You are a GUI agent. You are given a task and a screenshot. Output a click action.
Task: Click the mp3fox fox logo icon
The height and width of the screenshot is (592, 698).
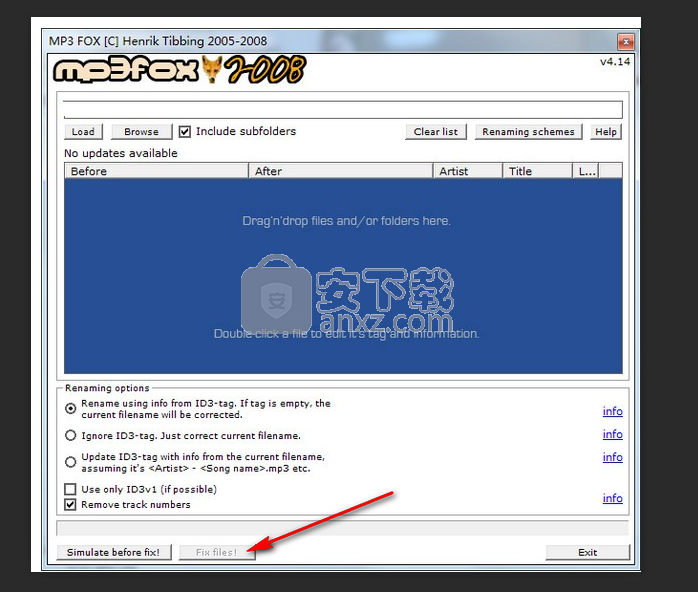tap(211, 69)
